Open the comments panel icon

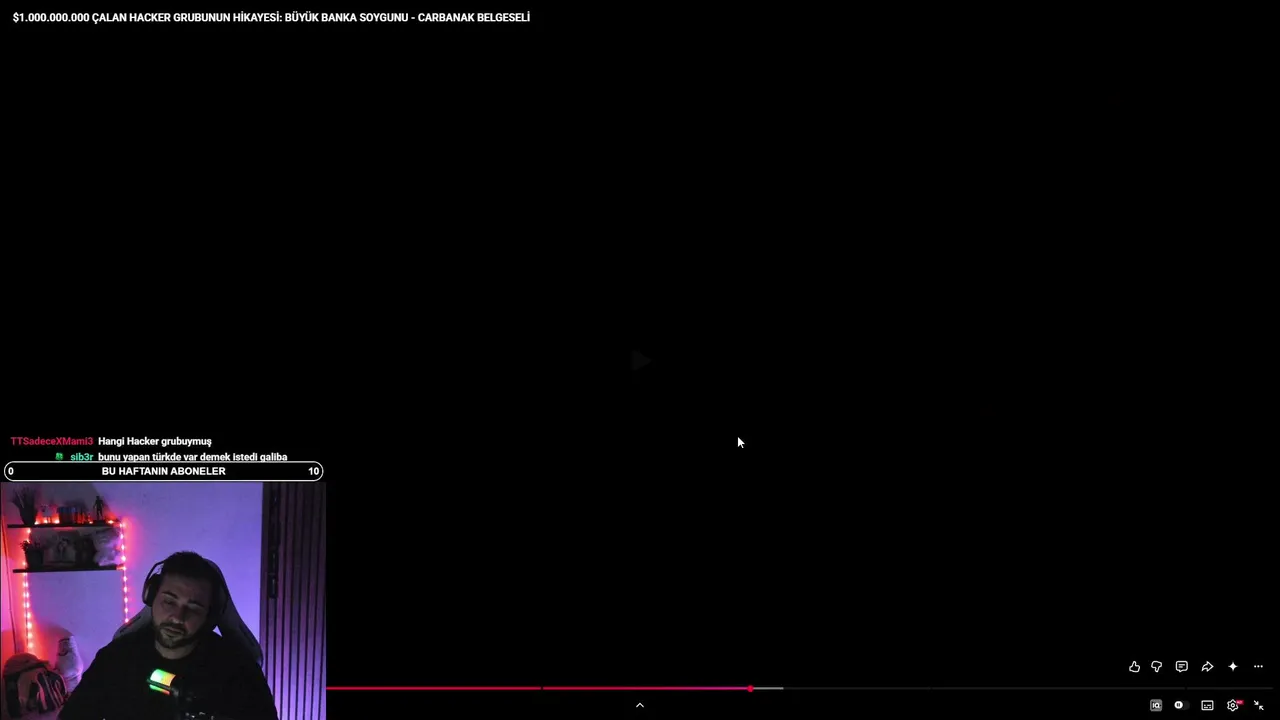click(1182, 667)
